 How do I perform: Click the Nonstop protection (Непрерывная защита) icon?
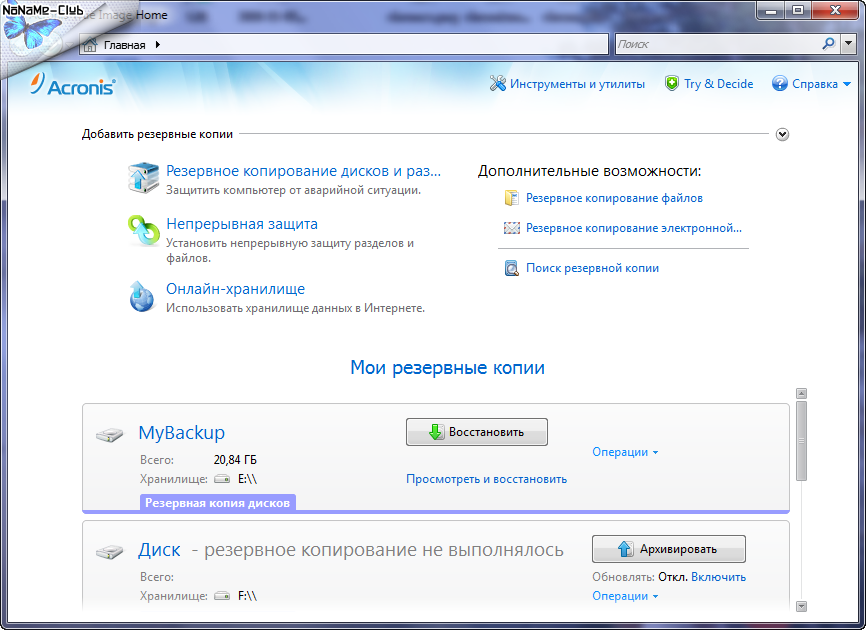coord(143,231)
